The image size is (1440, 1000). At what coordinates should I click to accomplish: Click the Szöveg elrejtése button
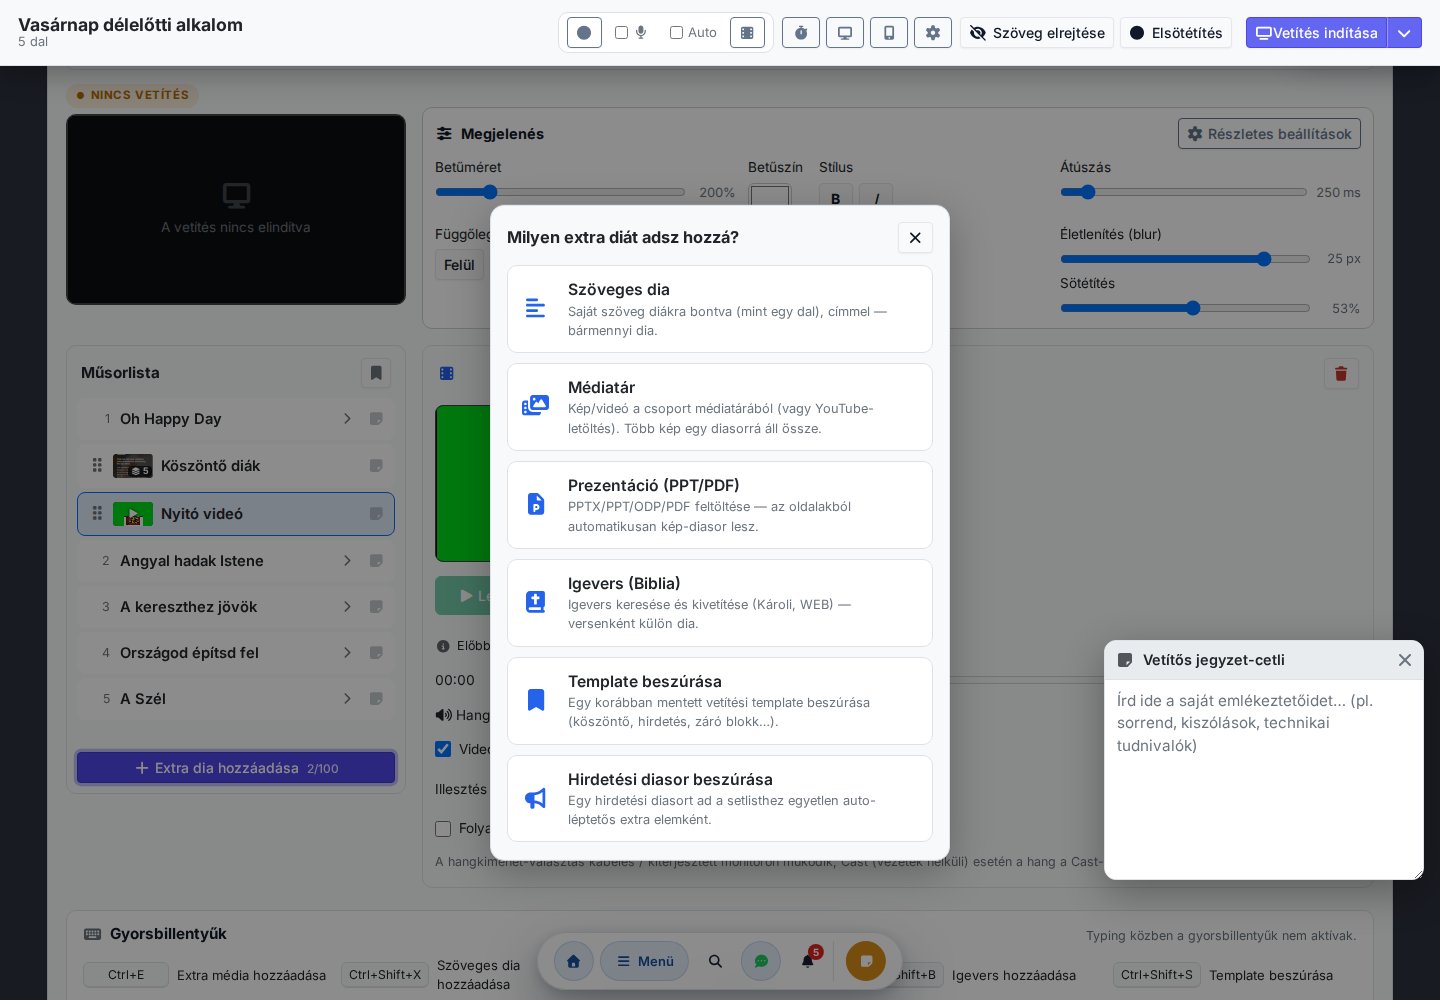click(1037, 33)
